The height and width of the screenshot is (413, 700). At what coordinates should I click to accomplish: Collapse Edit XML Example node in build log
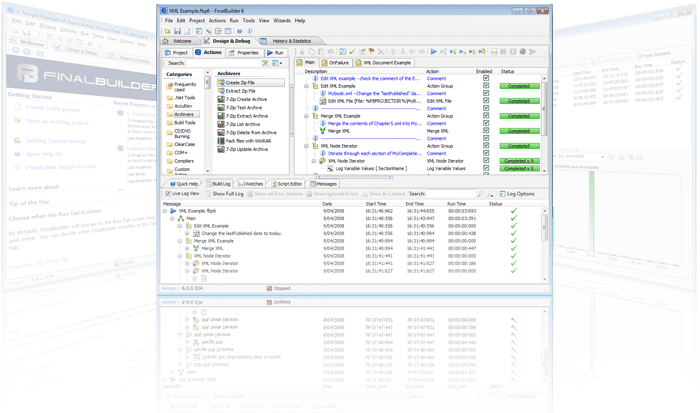(180, 226)
